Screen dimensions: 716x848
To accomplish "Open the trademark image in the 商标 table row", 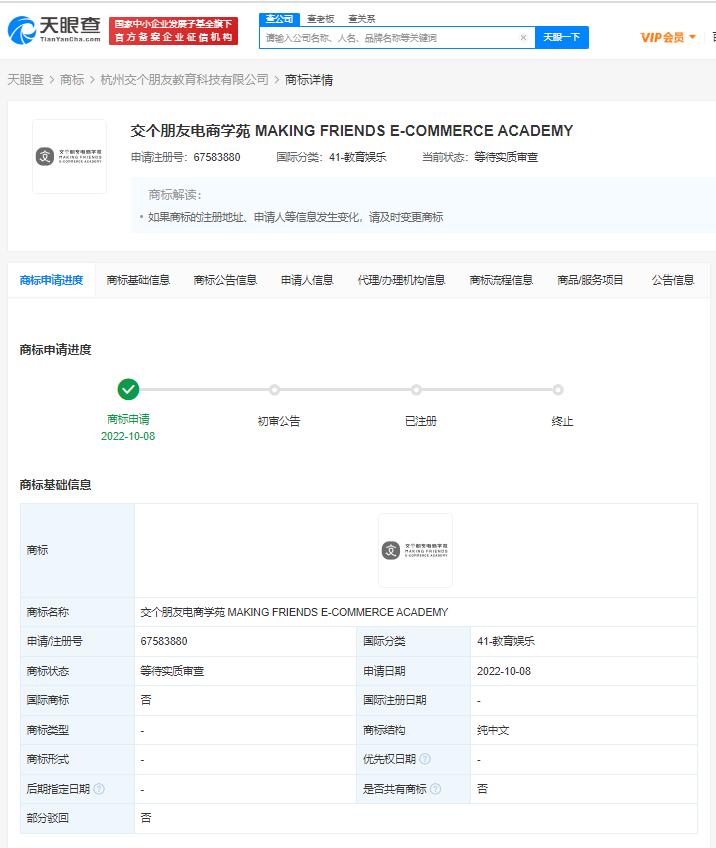I will (415, 550).
